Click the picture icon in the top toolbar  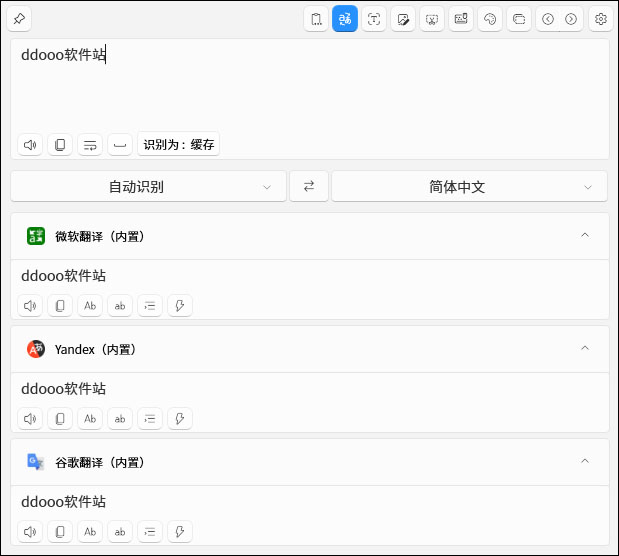pos(461,19)
